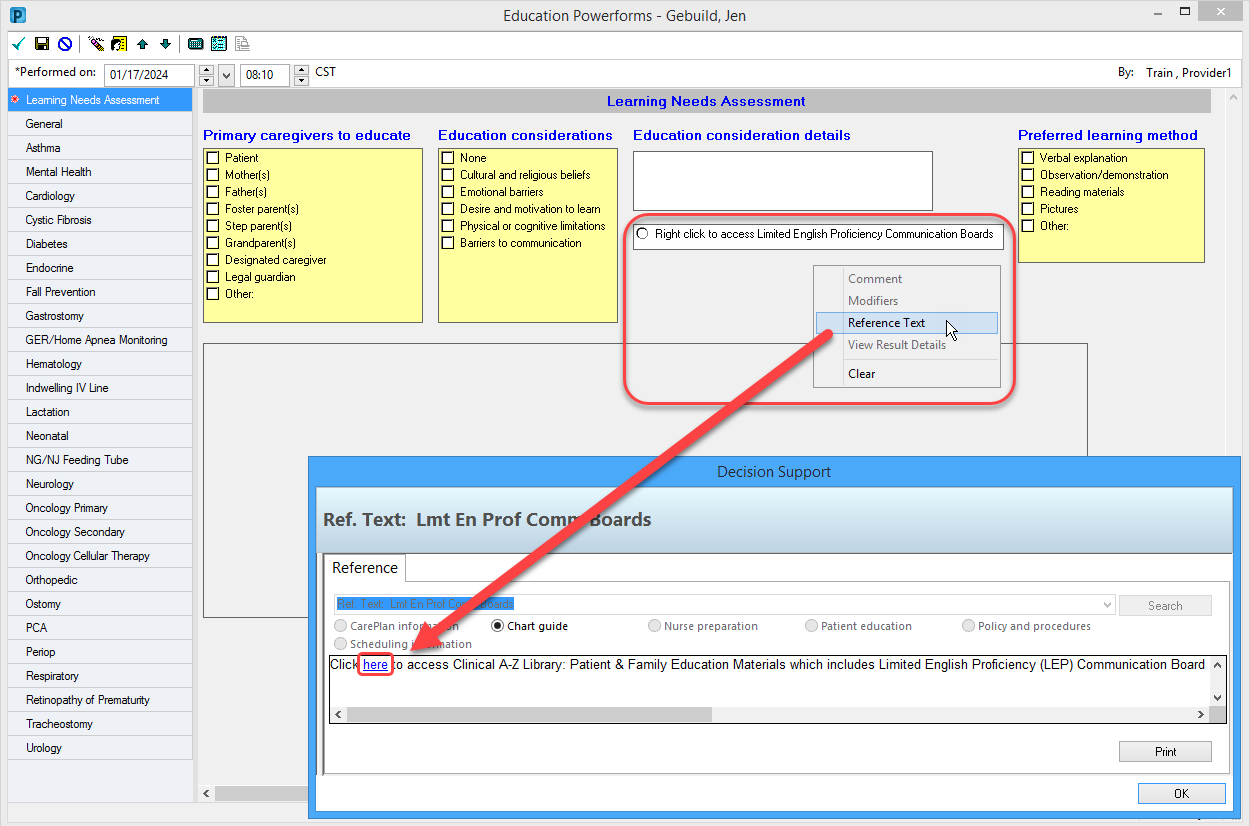
Task: Click the blue Cancel circle icon
Action: [x=65, y=44]
